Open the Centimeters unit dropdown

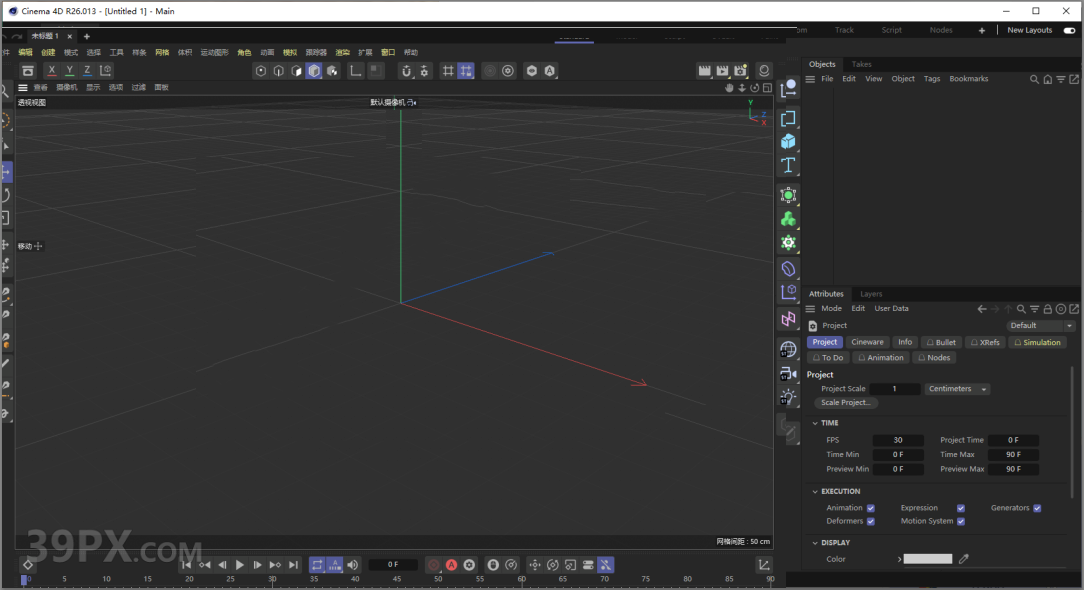[x=957, y=389]
